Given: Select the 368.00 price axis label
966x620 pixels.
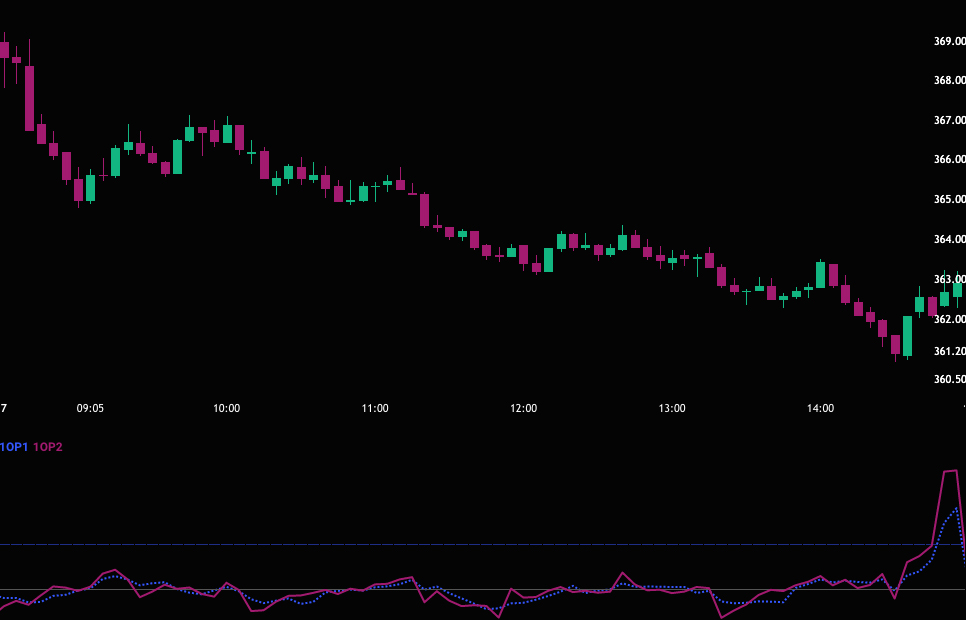Looking at the screenshot, I should 950,80.
